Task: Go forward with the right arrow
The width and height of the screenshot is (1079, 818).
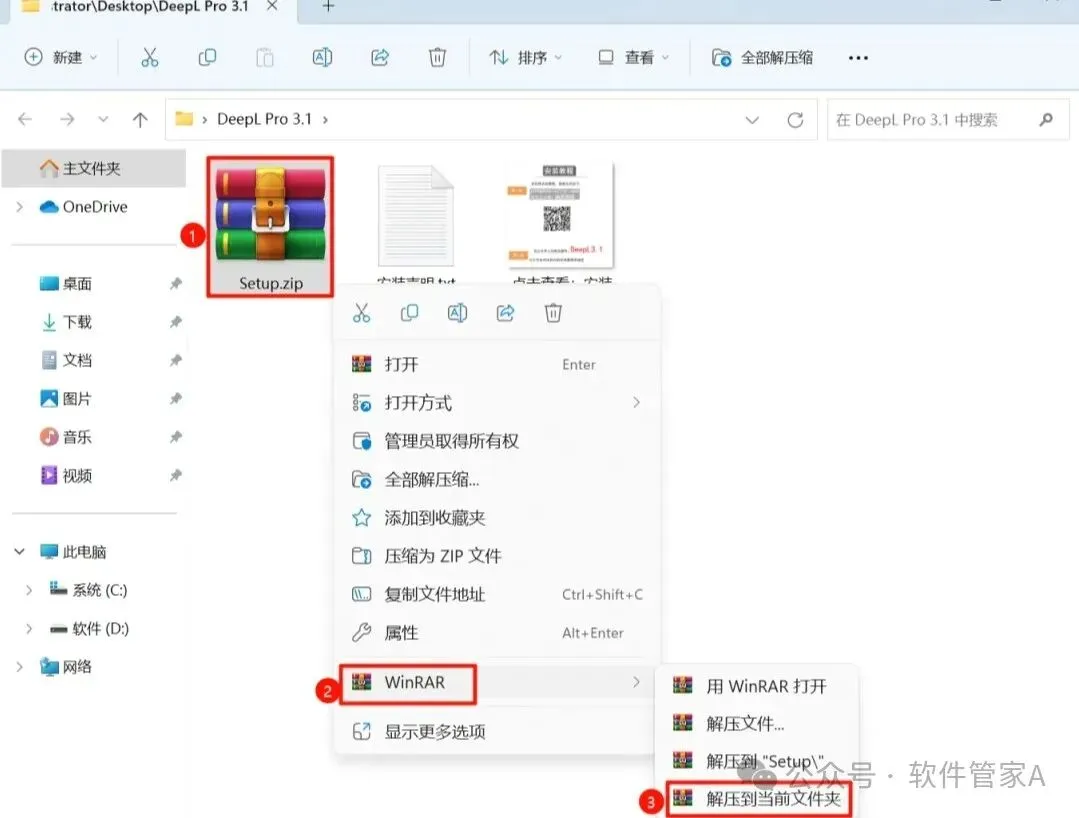Action: tap(67, 120)
